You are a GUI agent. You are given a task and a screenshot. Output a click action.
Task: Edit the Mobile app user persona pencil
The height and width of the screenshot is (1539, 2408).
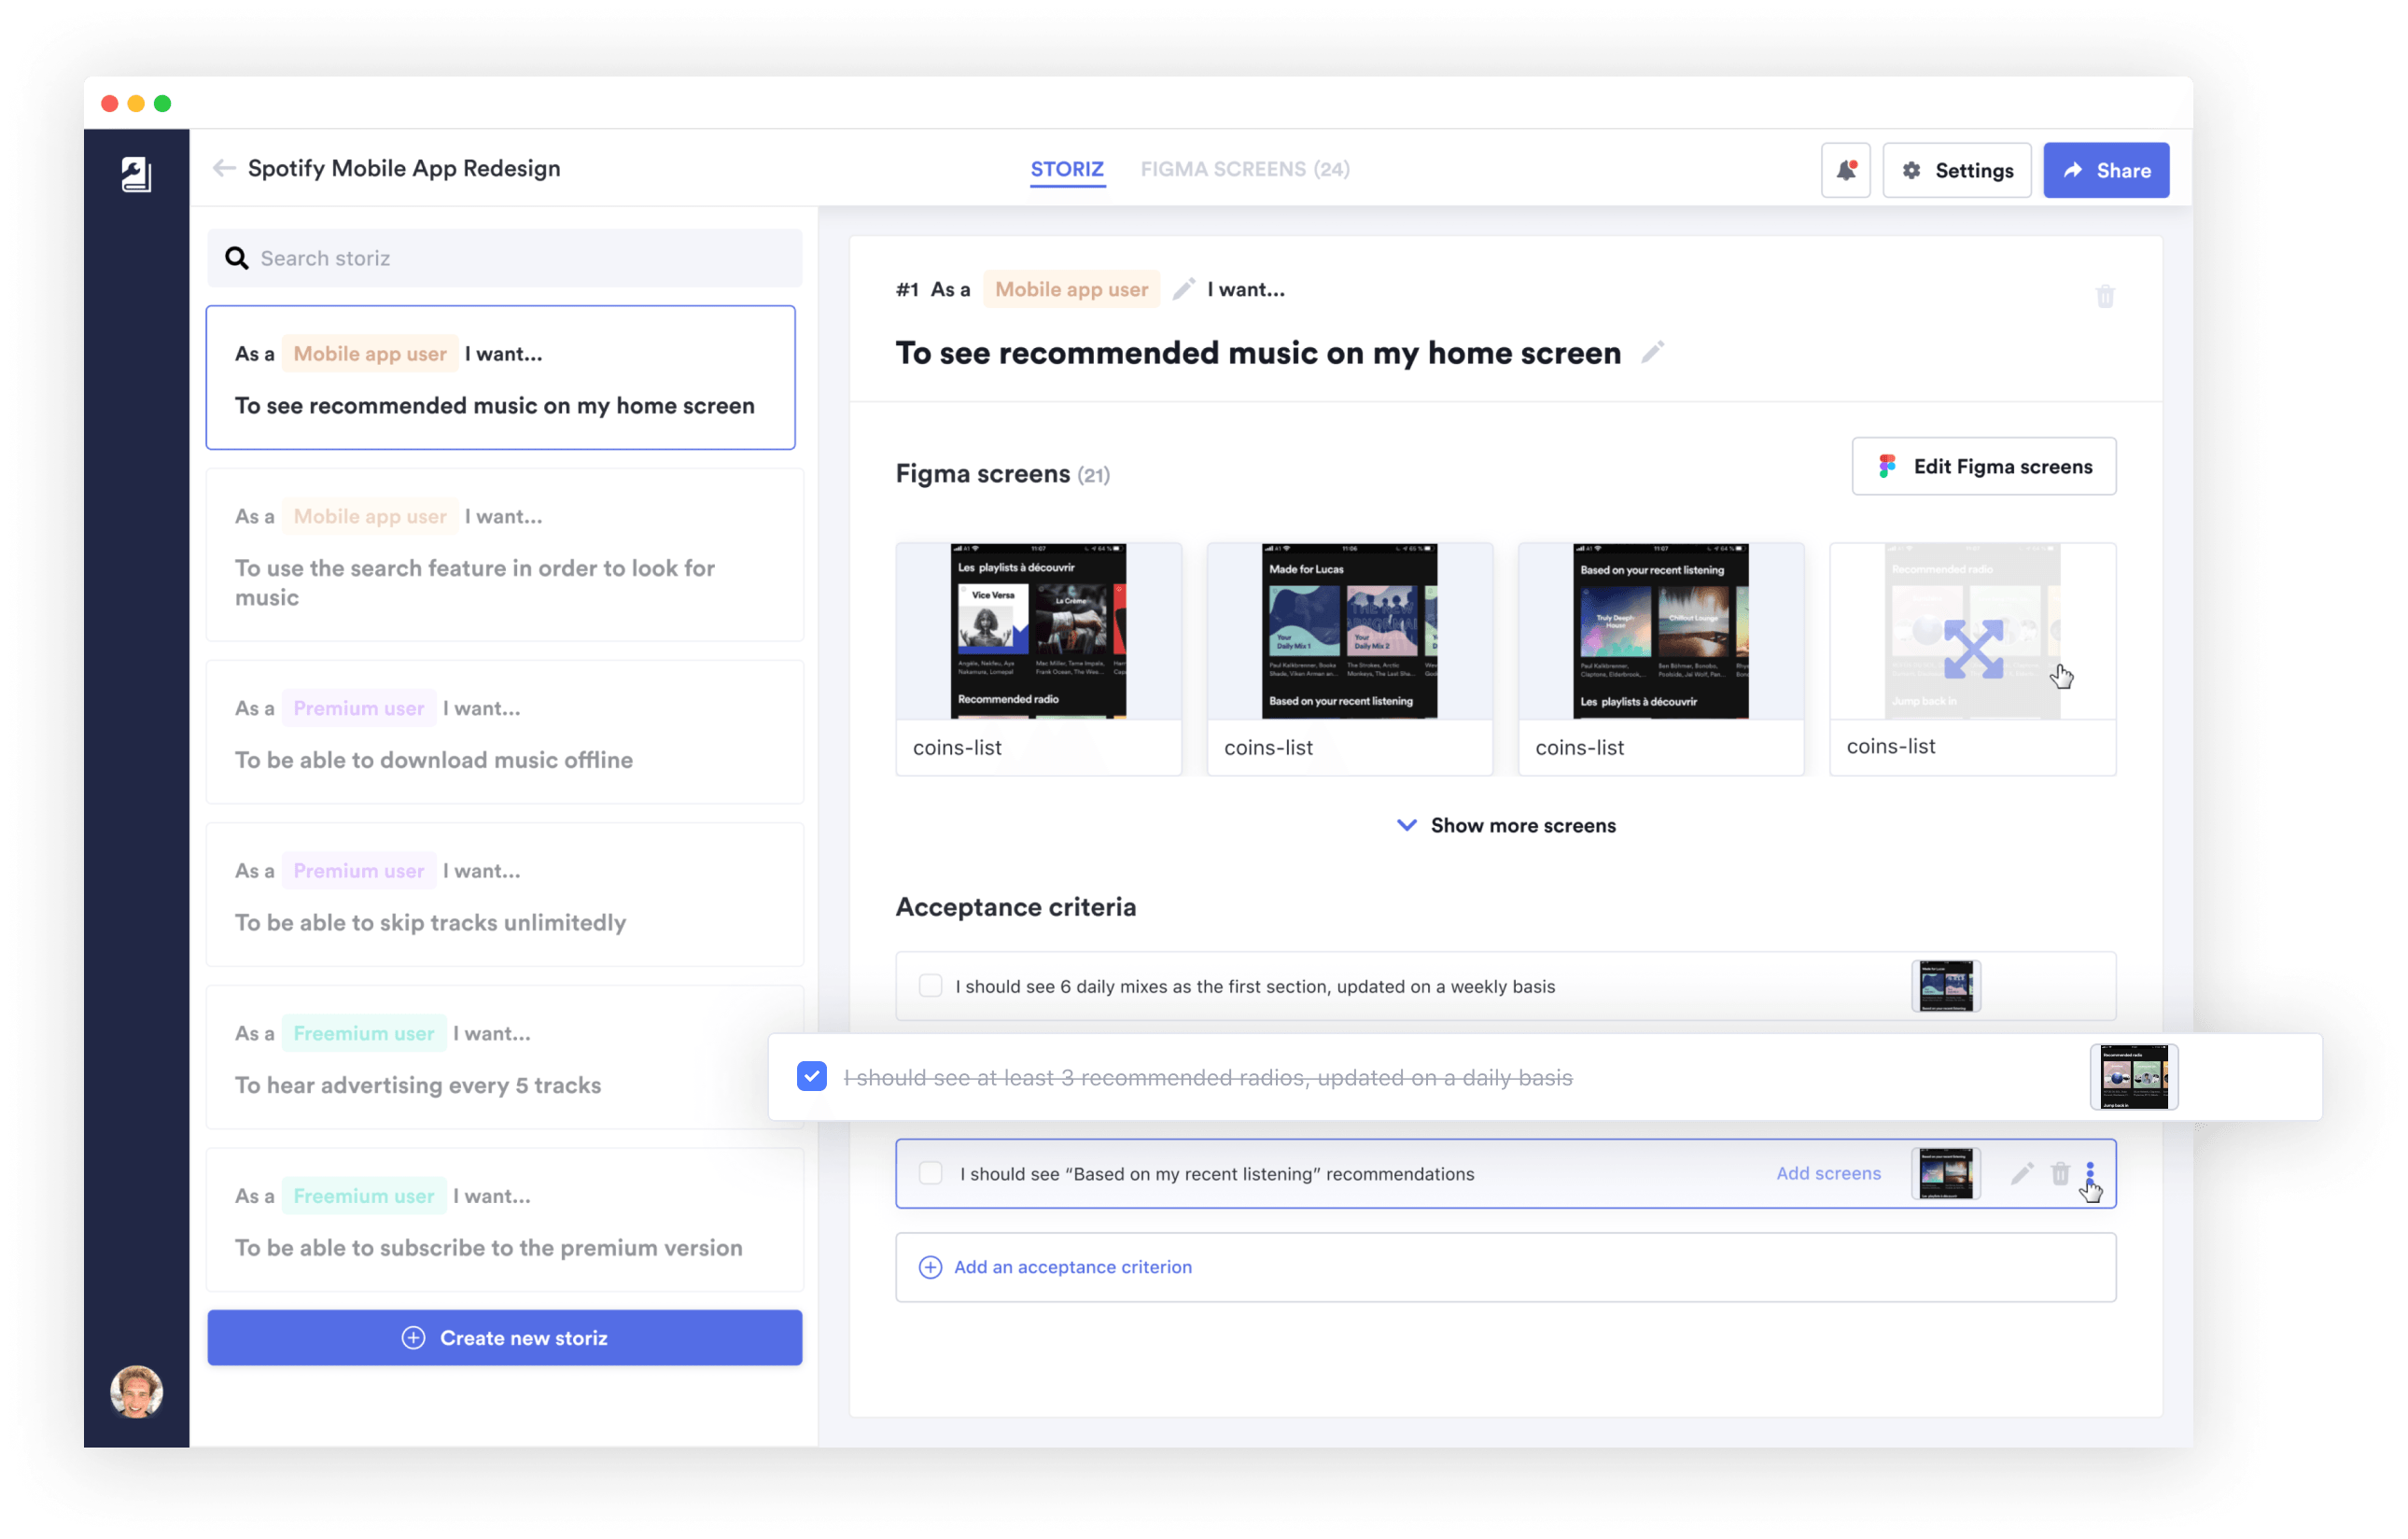(1183, 289)
